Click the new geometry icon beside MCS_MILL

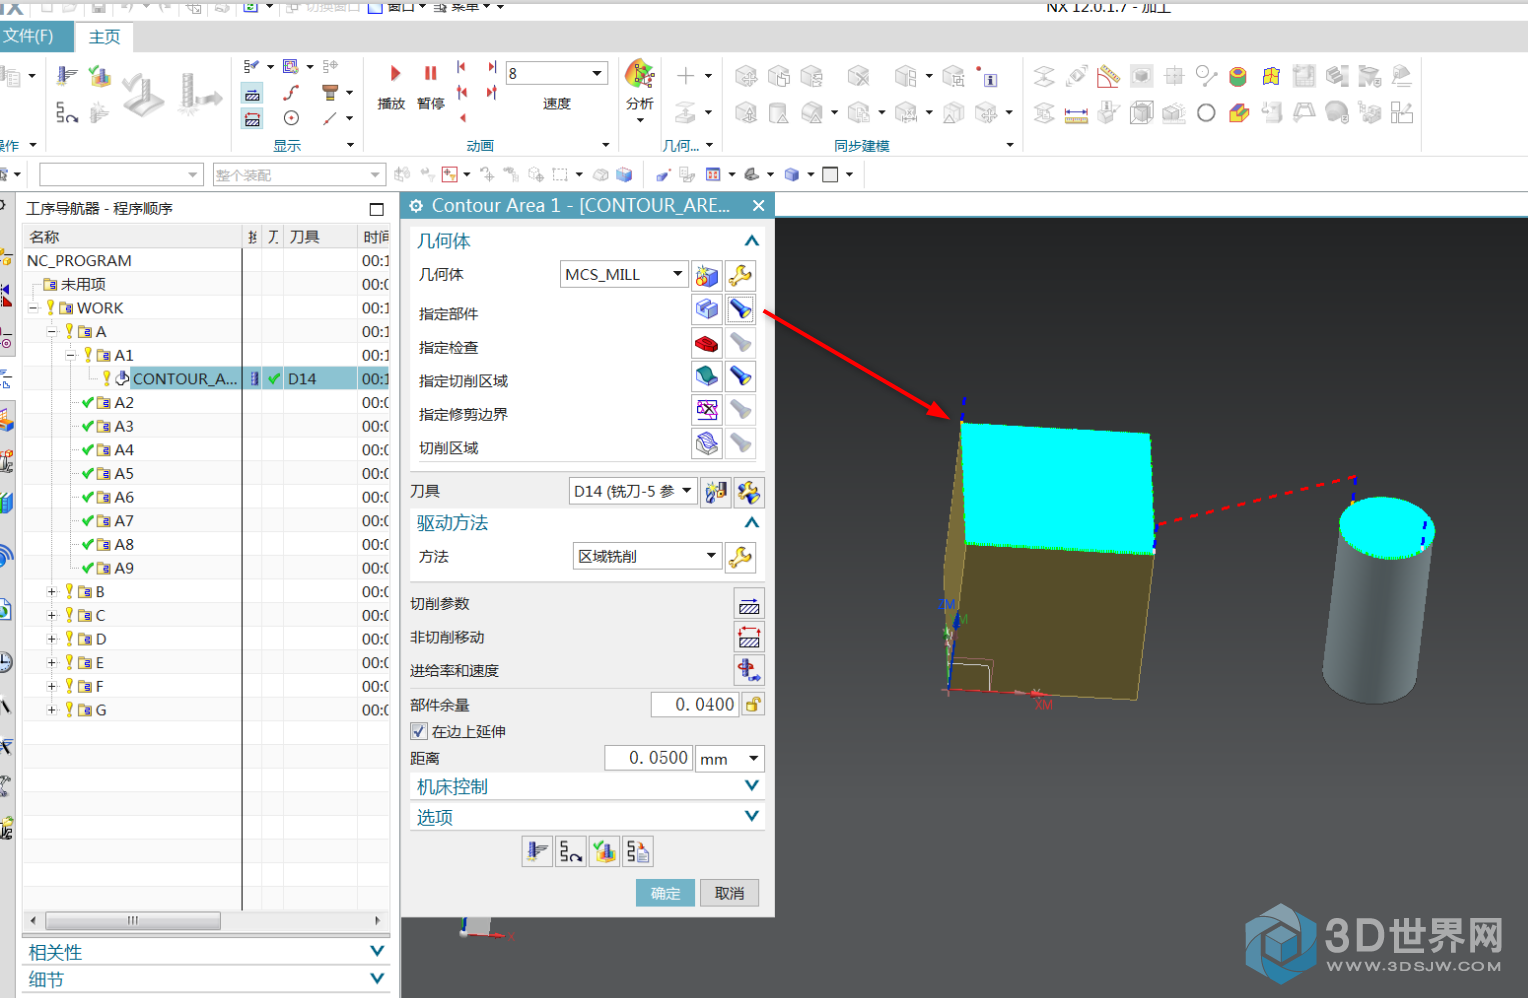pyautogui.click(x=707, y=275)
